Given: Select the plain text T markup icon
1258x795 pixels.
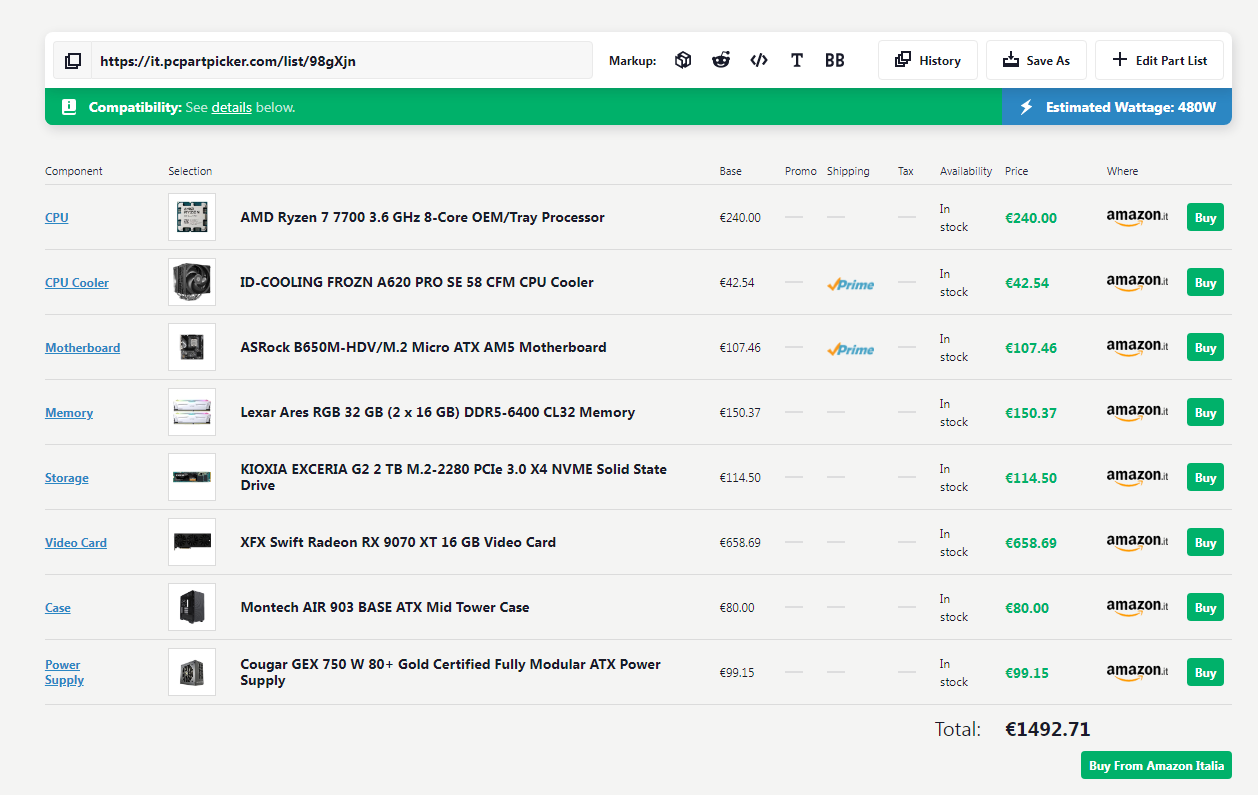Looking at the screenshot, I should (x=797, y=60).
